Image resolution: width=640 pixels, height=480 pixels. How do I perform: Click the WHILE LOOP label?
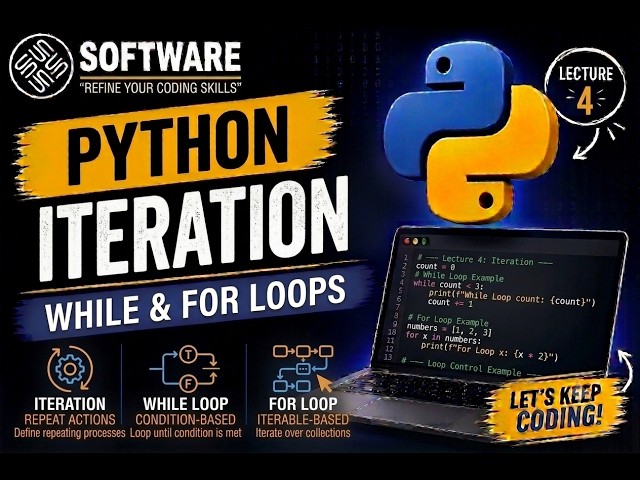[186, 404]
